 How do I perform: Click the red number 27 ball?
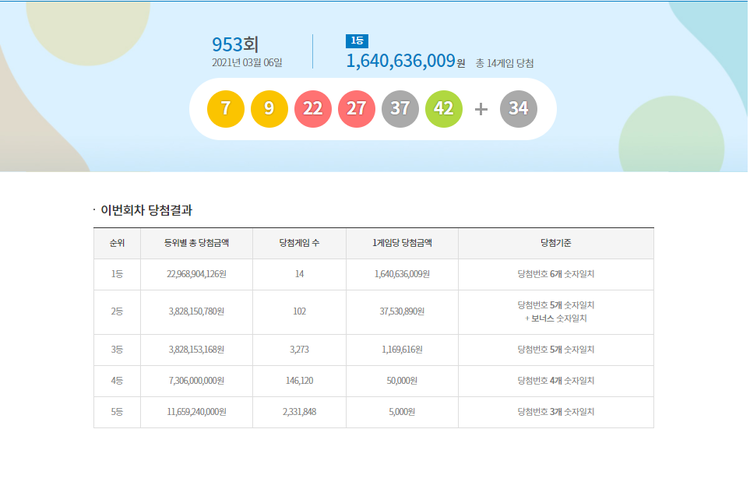point(356,109)
